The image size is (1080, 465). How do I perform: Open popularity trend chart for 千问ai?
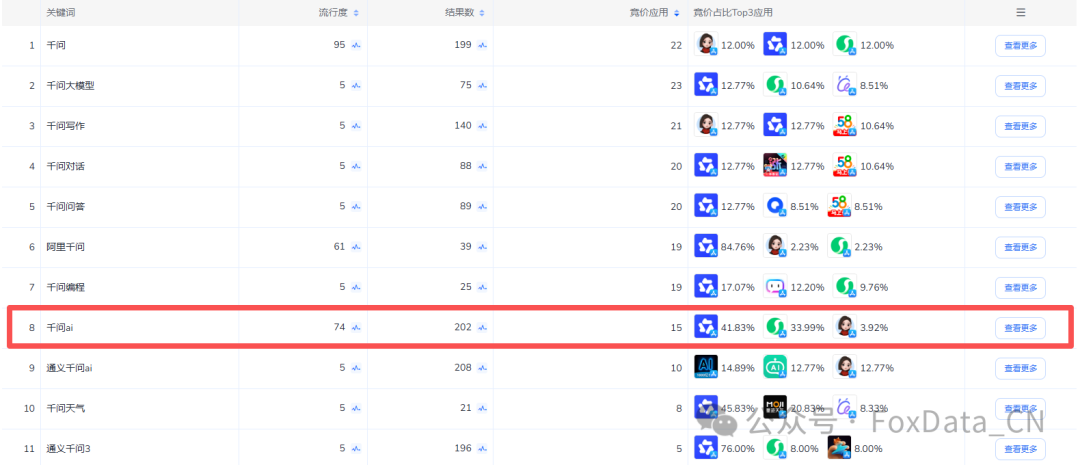[x=356, y=328]
